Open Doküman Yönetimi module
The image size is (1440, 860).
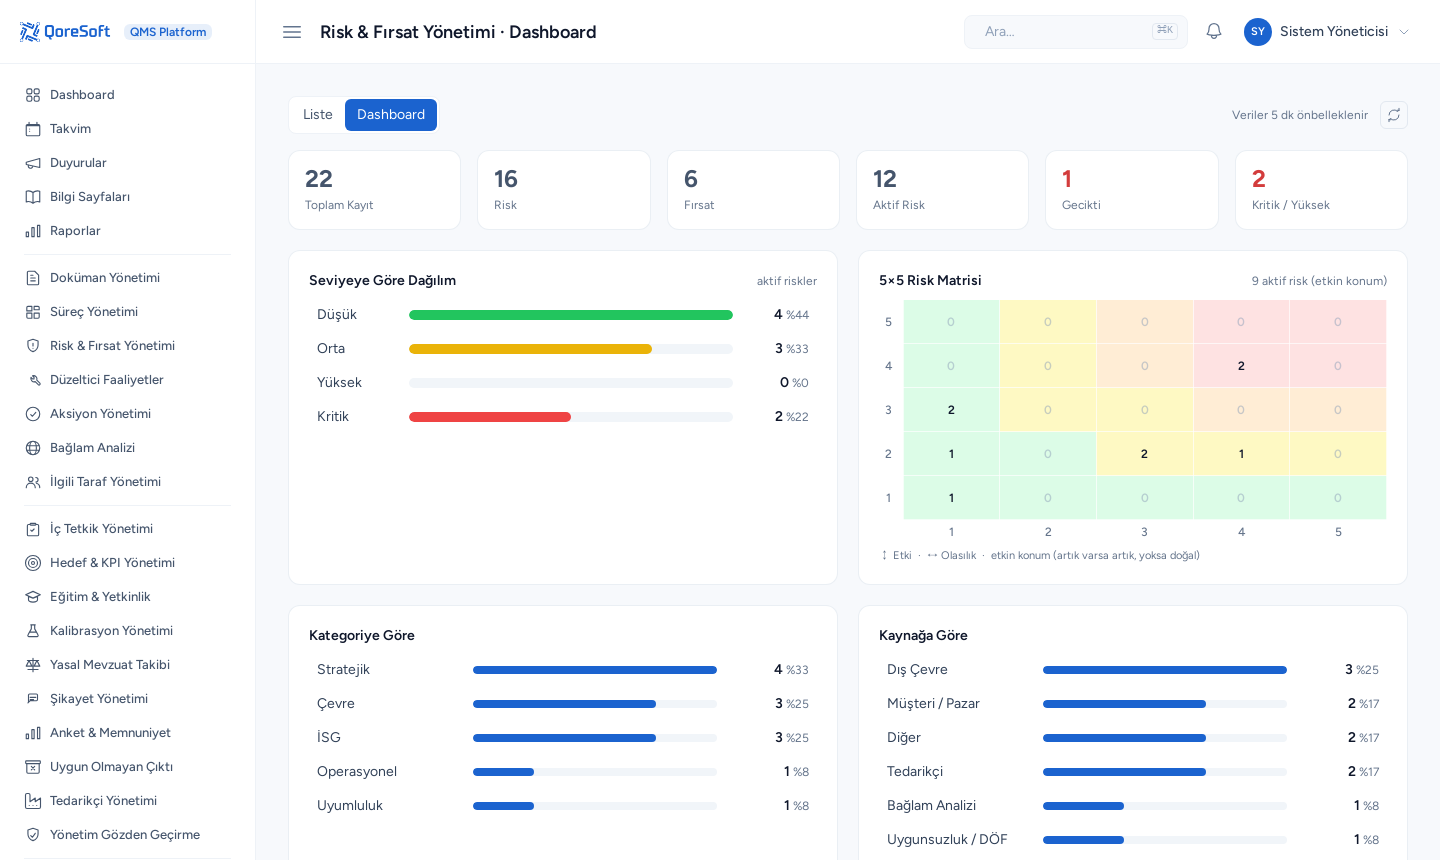(x=128, y=278)
